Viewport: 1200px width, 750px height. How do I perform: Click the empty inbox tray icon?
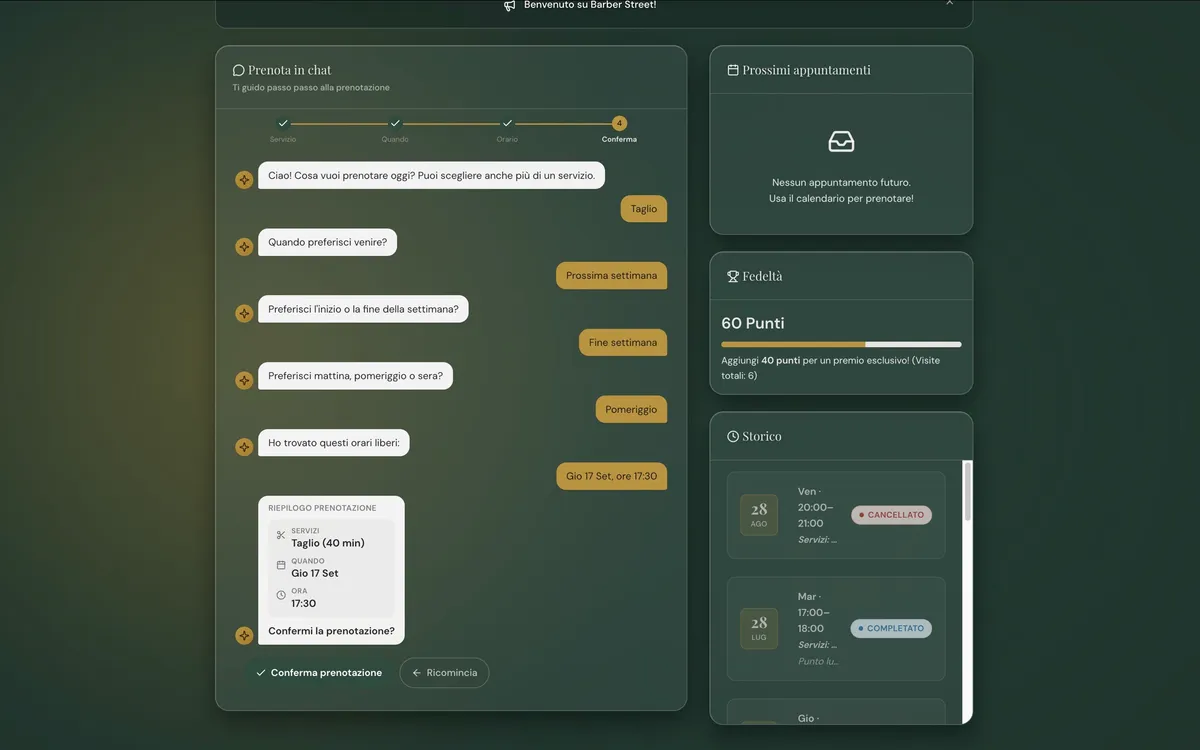841,142
